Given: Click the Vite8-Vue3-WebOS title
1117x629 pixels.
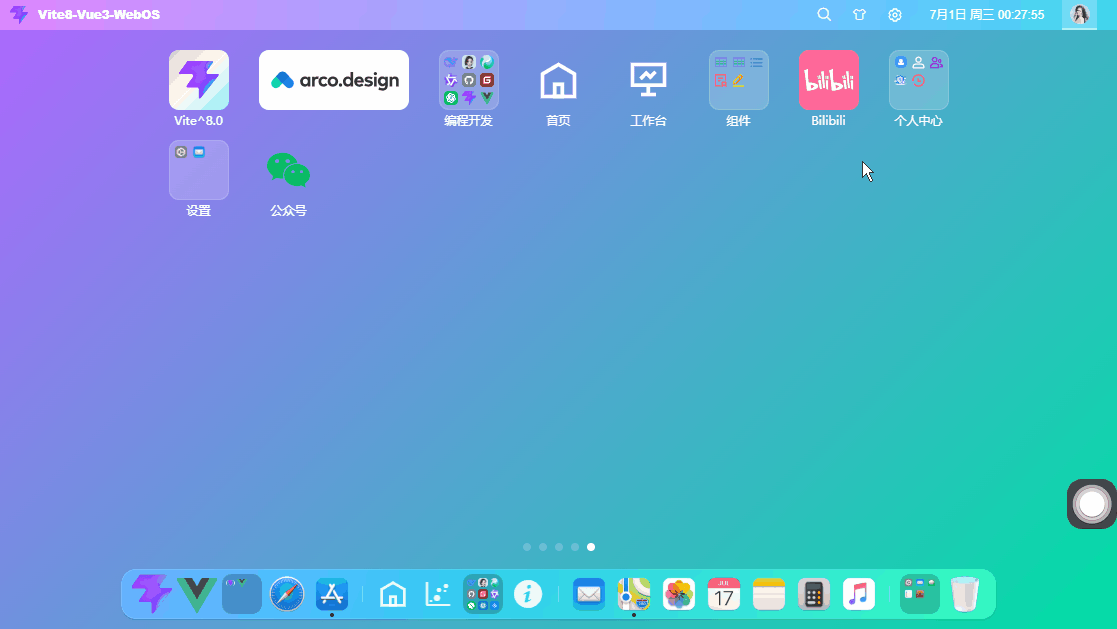Looking at the screenshot, I should click(x=99, y=14).
